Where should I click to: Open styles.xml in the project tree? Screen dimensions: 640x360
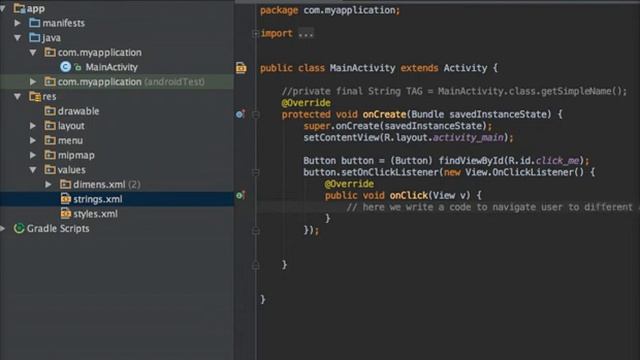[x=96, y=214]
